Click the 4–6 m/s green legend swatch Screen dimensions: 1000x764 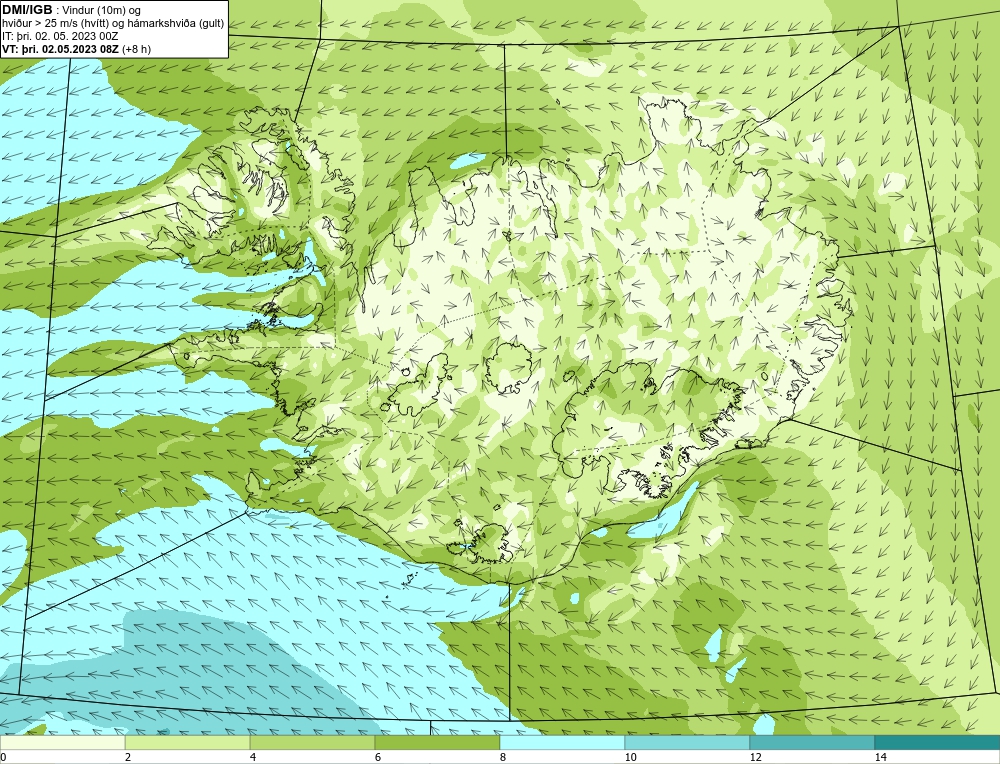[x=312, y=742]
